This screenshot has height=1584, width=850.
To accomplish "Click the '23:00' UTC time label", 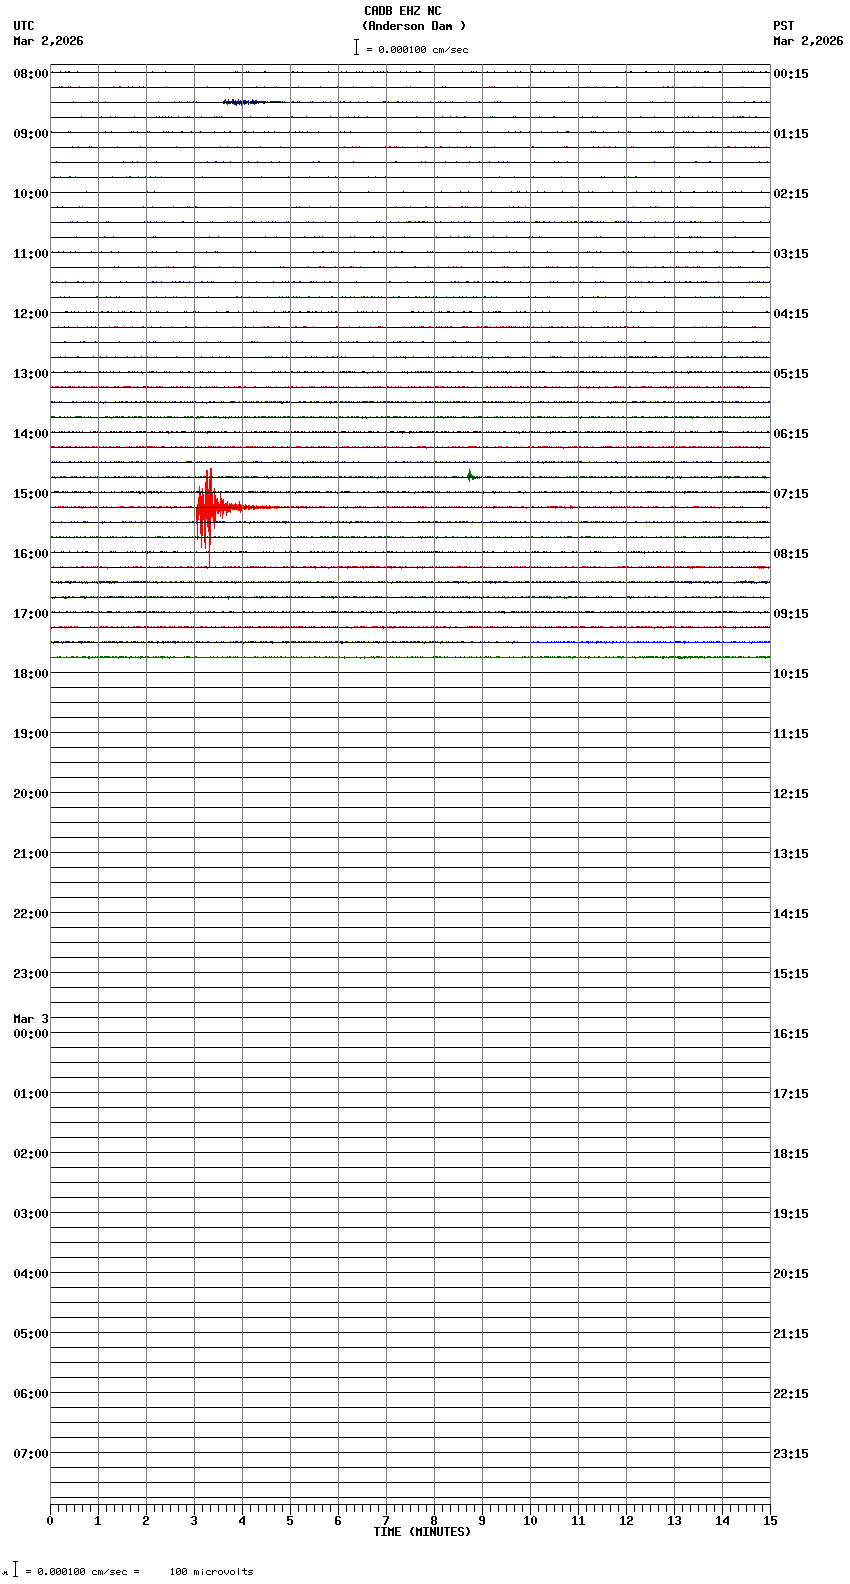I will 31,974.
